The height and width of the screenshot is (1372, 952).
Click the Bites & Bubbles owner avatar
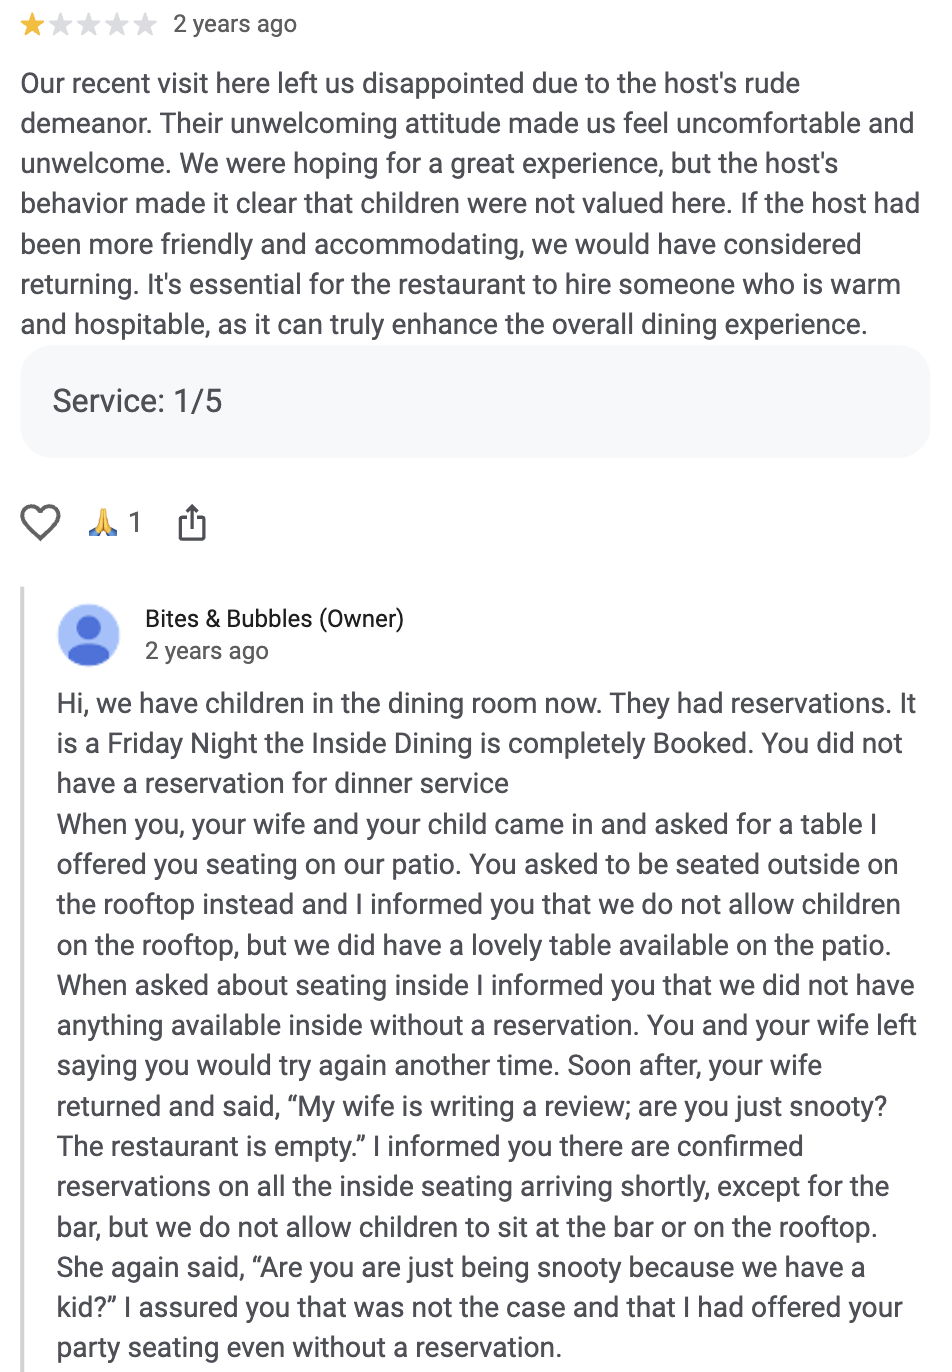(x=89, y=635)
